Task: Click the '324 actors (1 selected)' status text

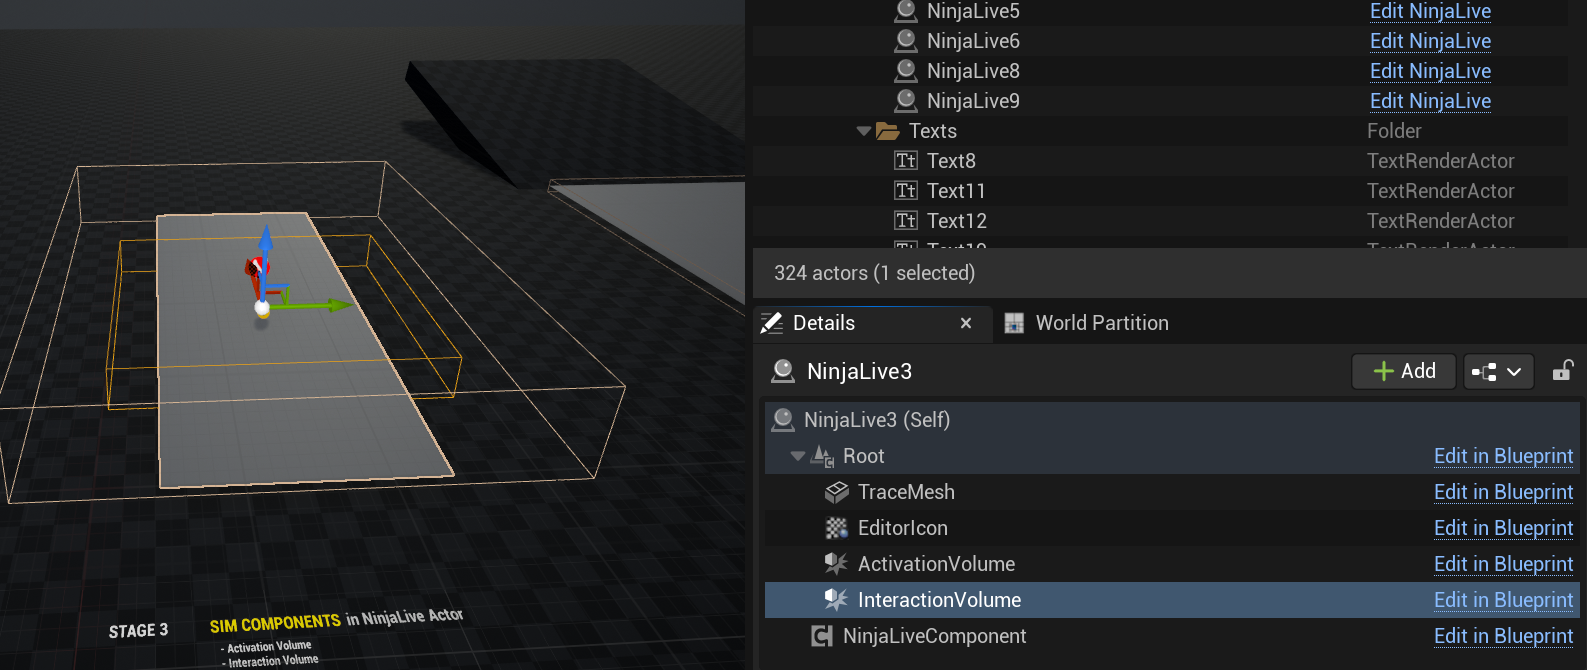Action: pos(874,273)
